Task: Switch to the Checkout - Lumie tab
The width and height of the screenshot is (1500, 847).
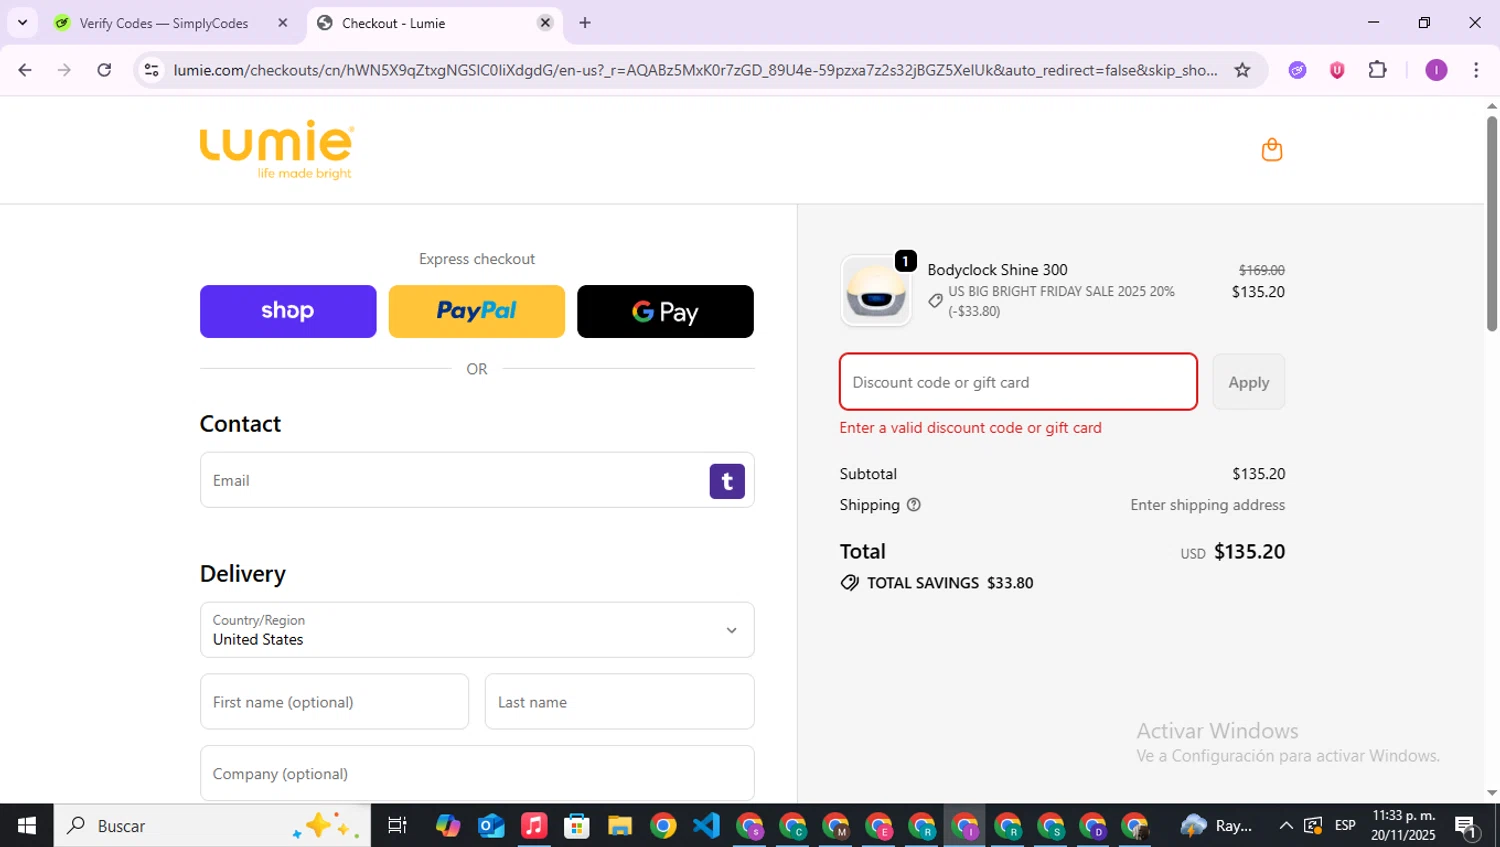Action: (435, 23)
